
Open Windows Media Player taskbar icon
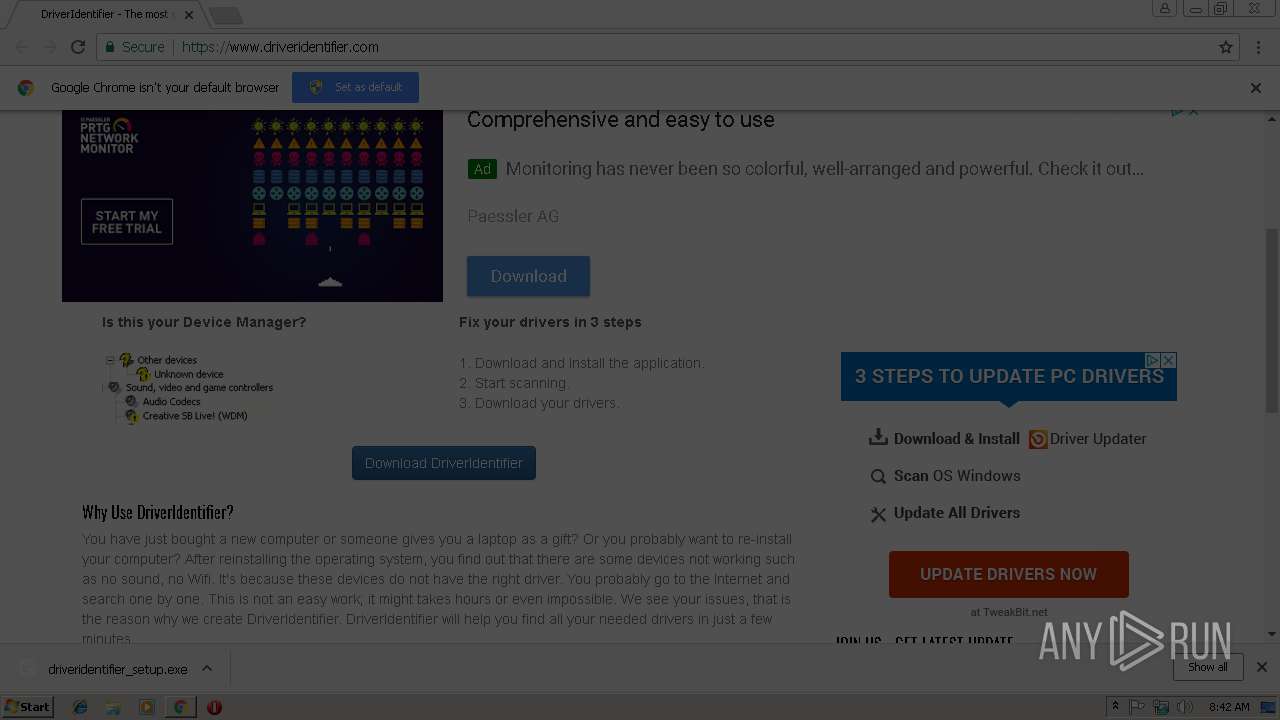click(x=147, y=707)
